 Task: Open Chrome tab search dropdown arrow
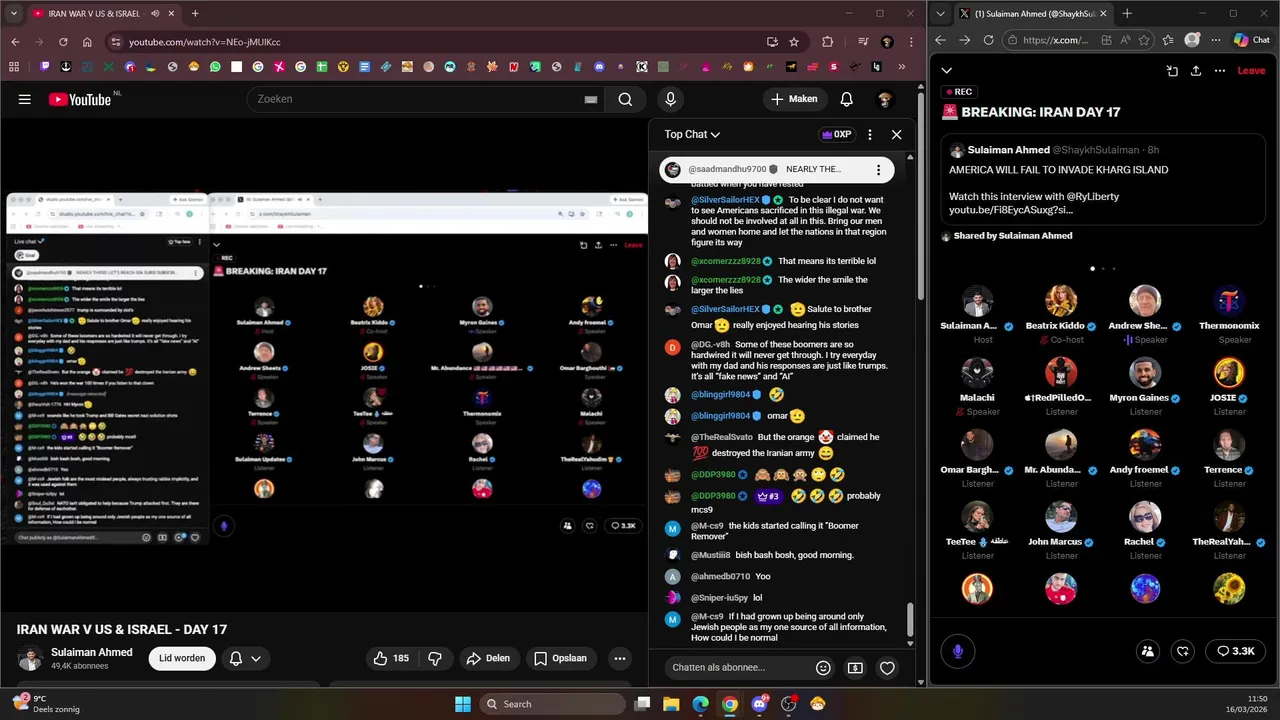click(x=15, y=14)
